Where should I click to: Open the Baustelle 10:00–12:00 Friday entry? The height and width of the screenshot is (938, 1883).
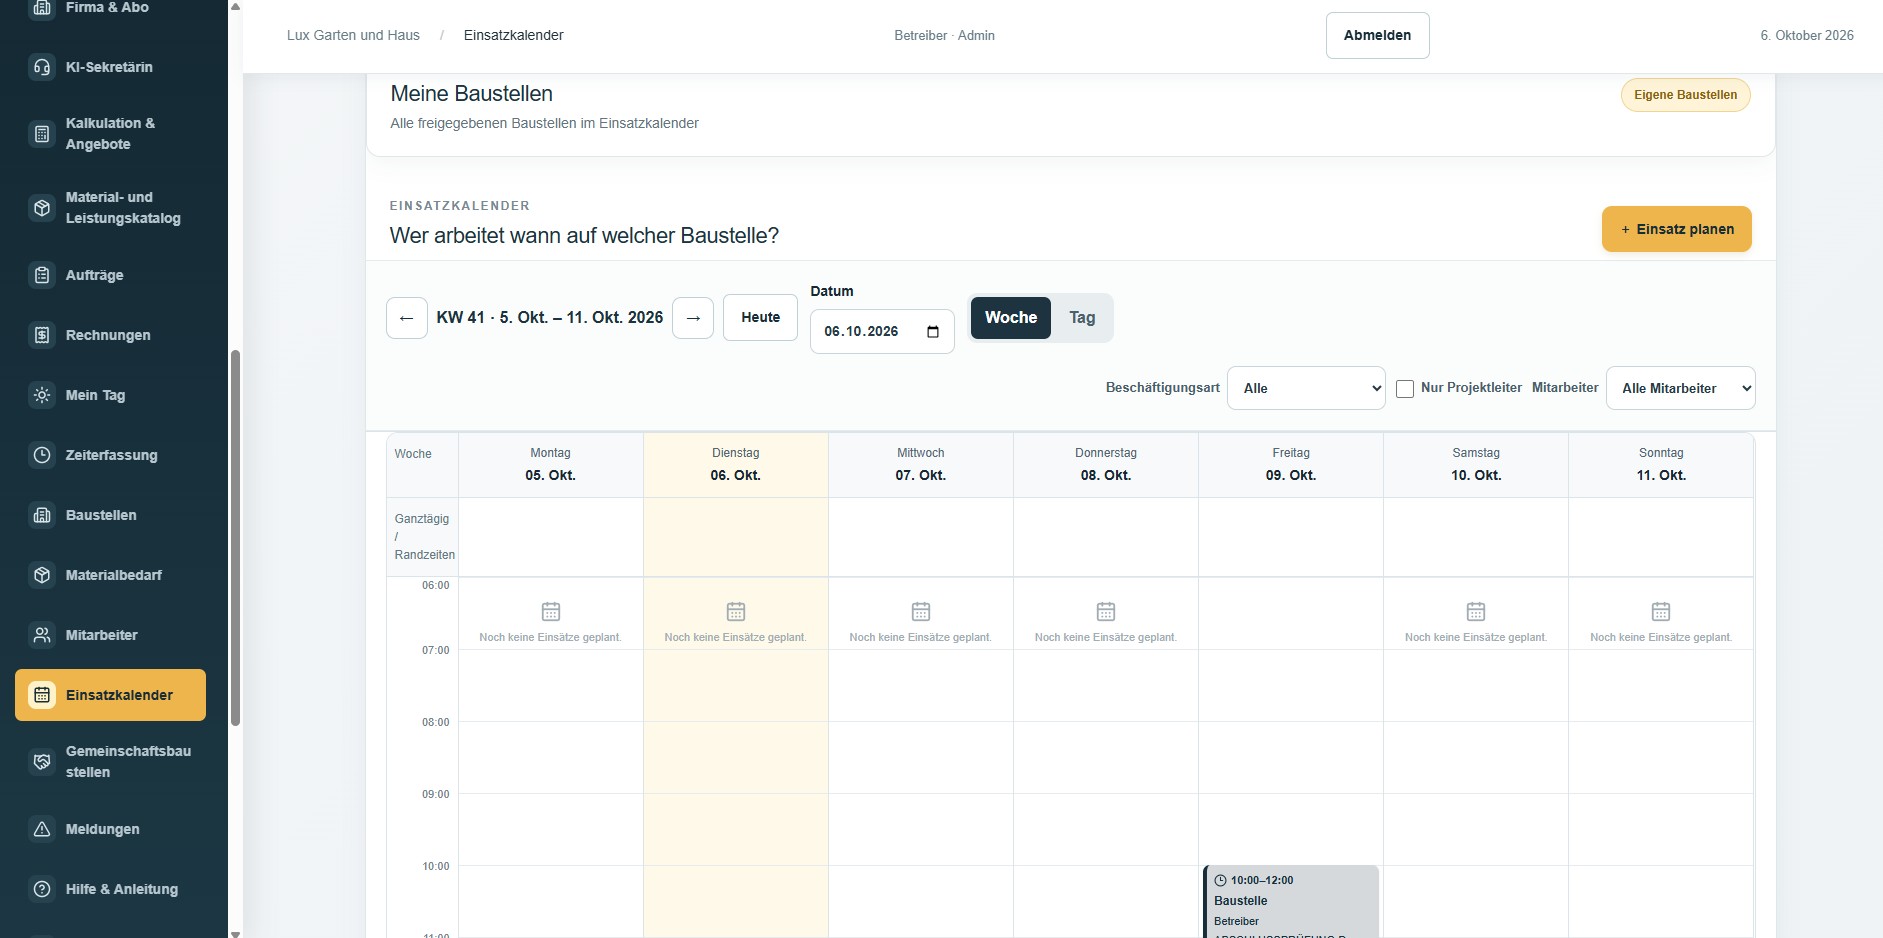point(1291,901)
